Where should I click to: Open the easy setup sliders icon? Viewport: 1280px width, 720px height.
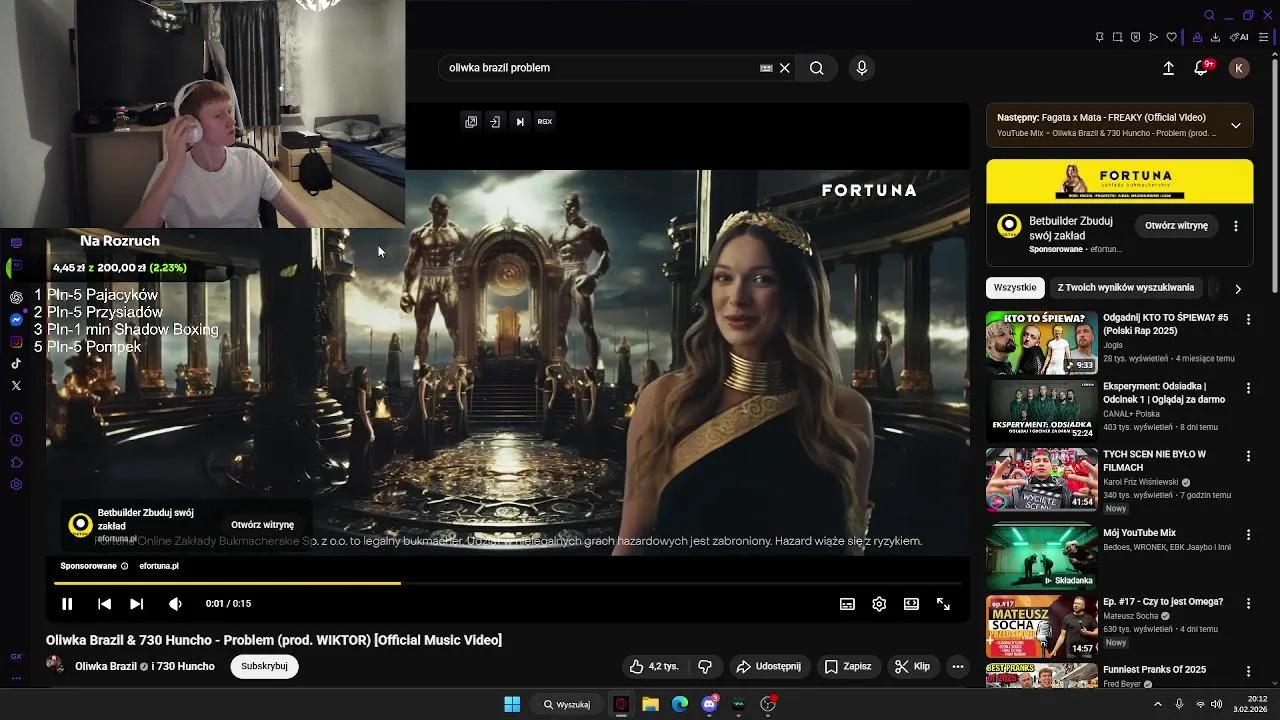[1264, 37]
